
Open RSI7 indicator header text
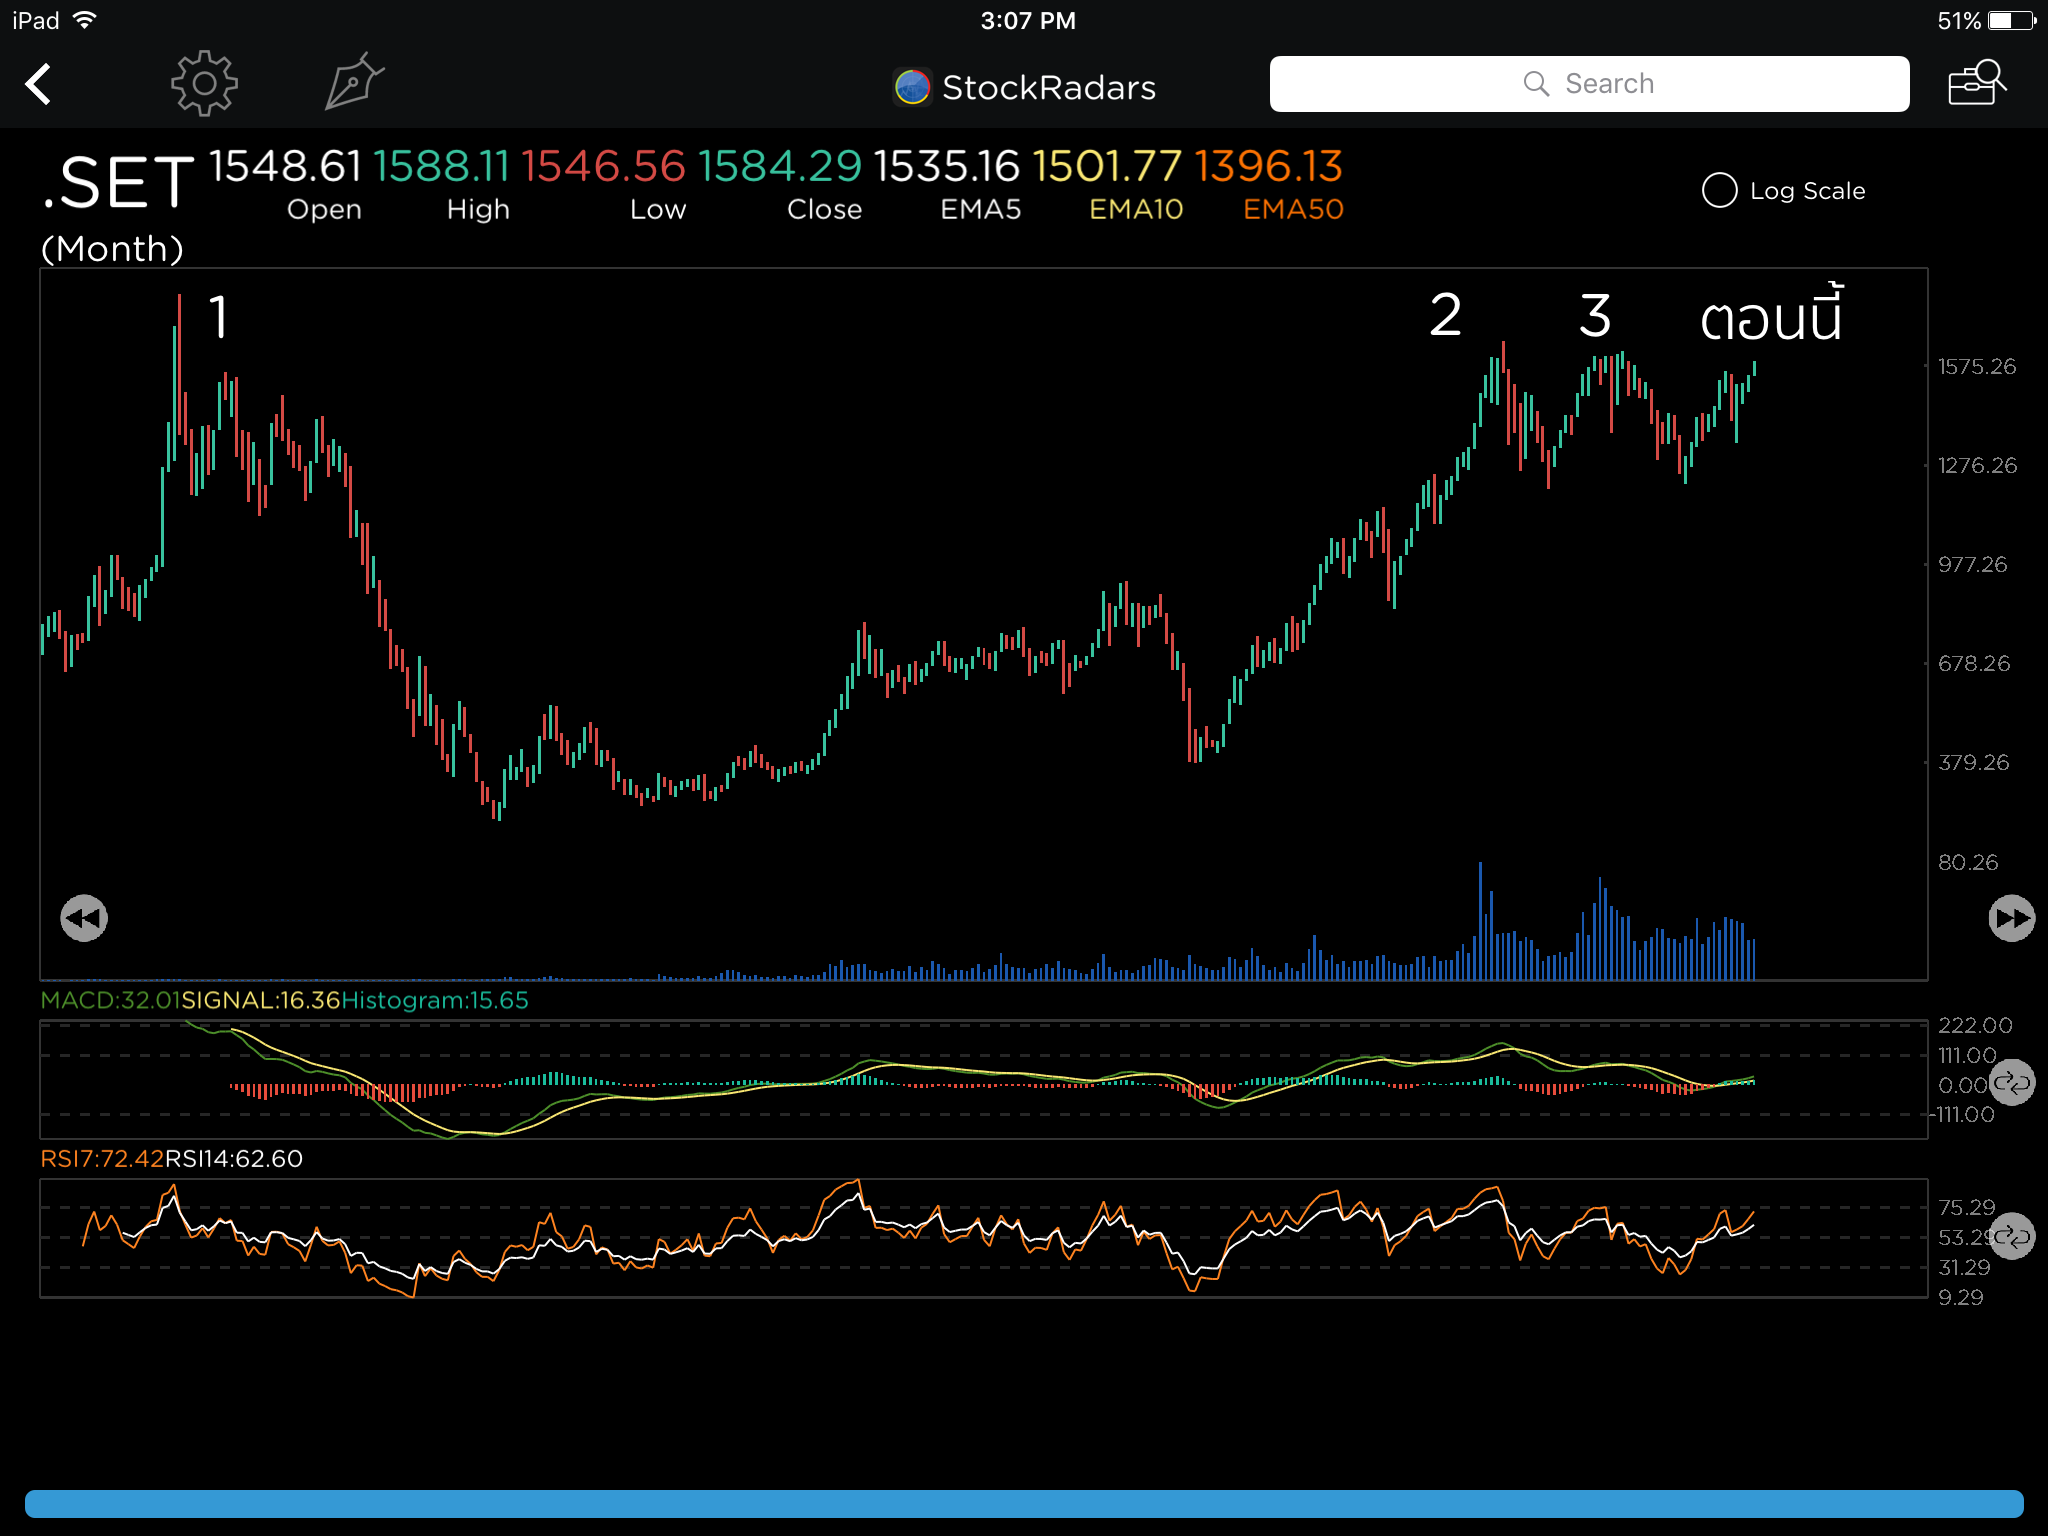pyautogui.click(x=101, y=1158)
